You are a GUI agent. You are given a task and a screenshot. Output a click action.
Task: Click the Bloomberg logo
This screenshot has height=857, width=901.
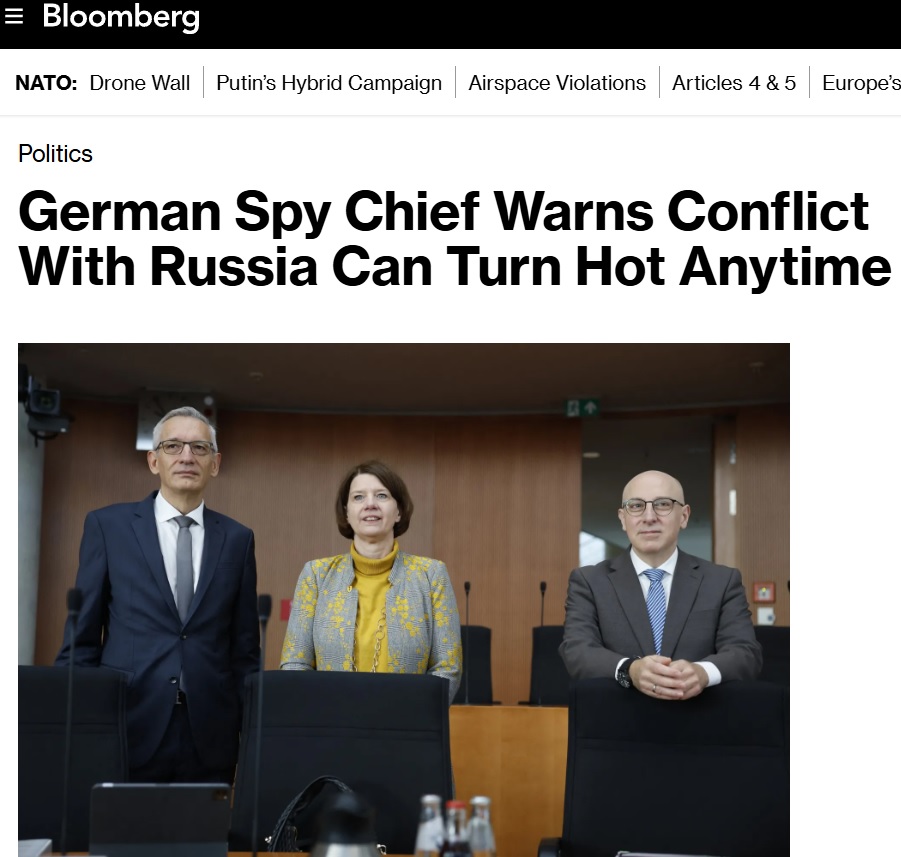[121, 17]
